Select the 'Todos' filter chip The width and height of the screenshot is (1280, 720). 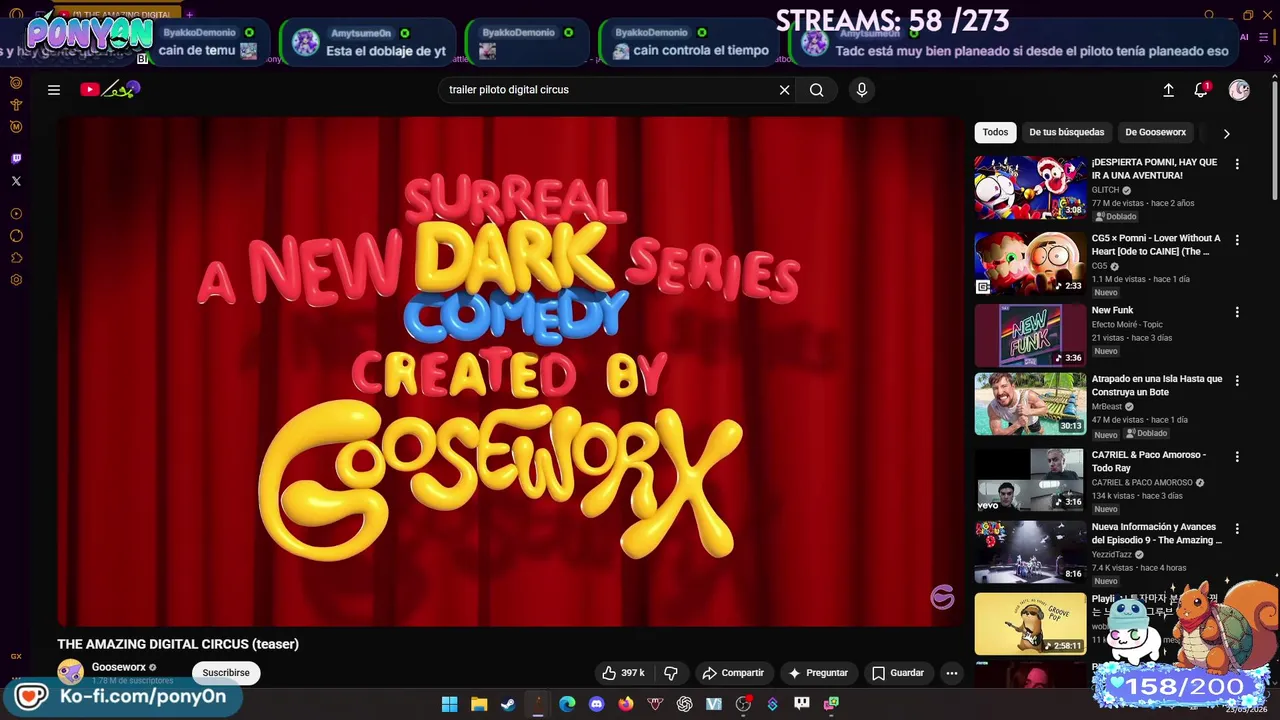click(x=995, y=132)
